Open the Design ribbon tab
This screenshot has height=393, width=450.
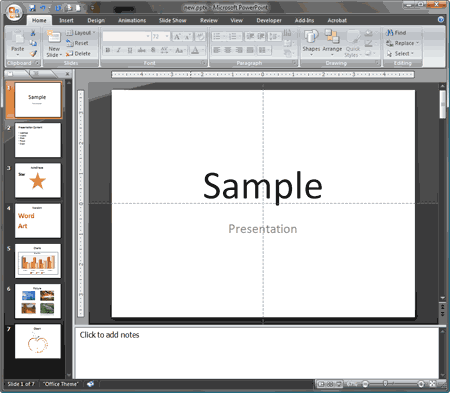96,20
